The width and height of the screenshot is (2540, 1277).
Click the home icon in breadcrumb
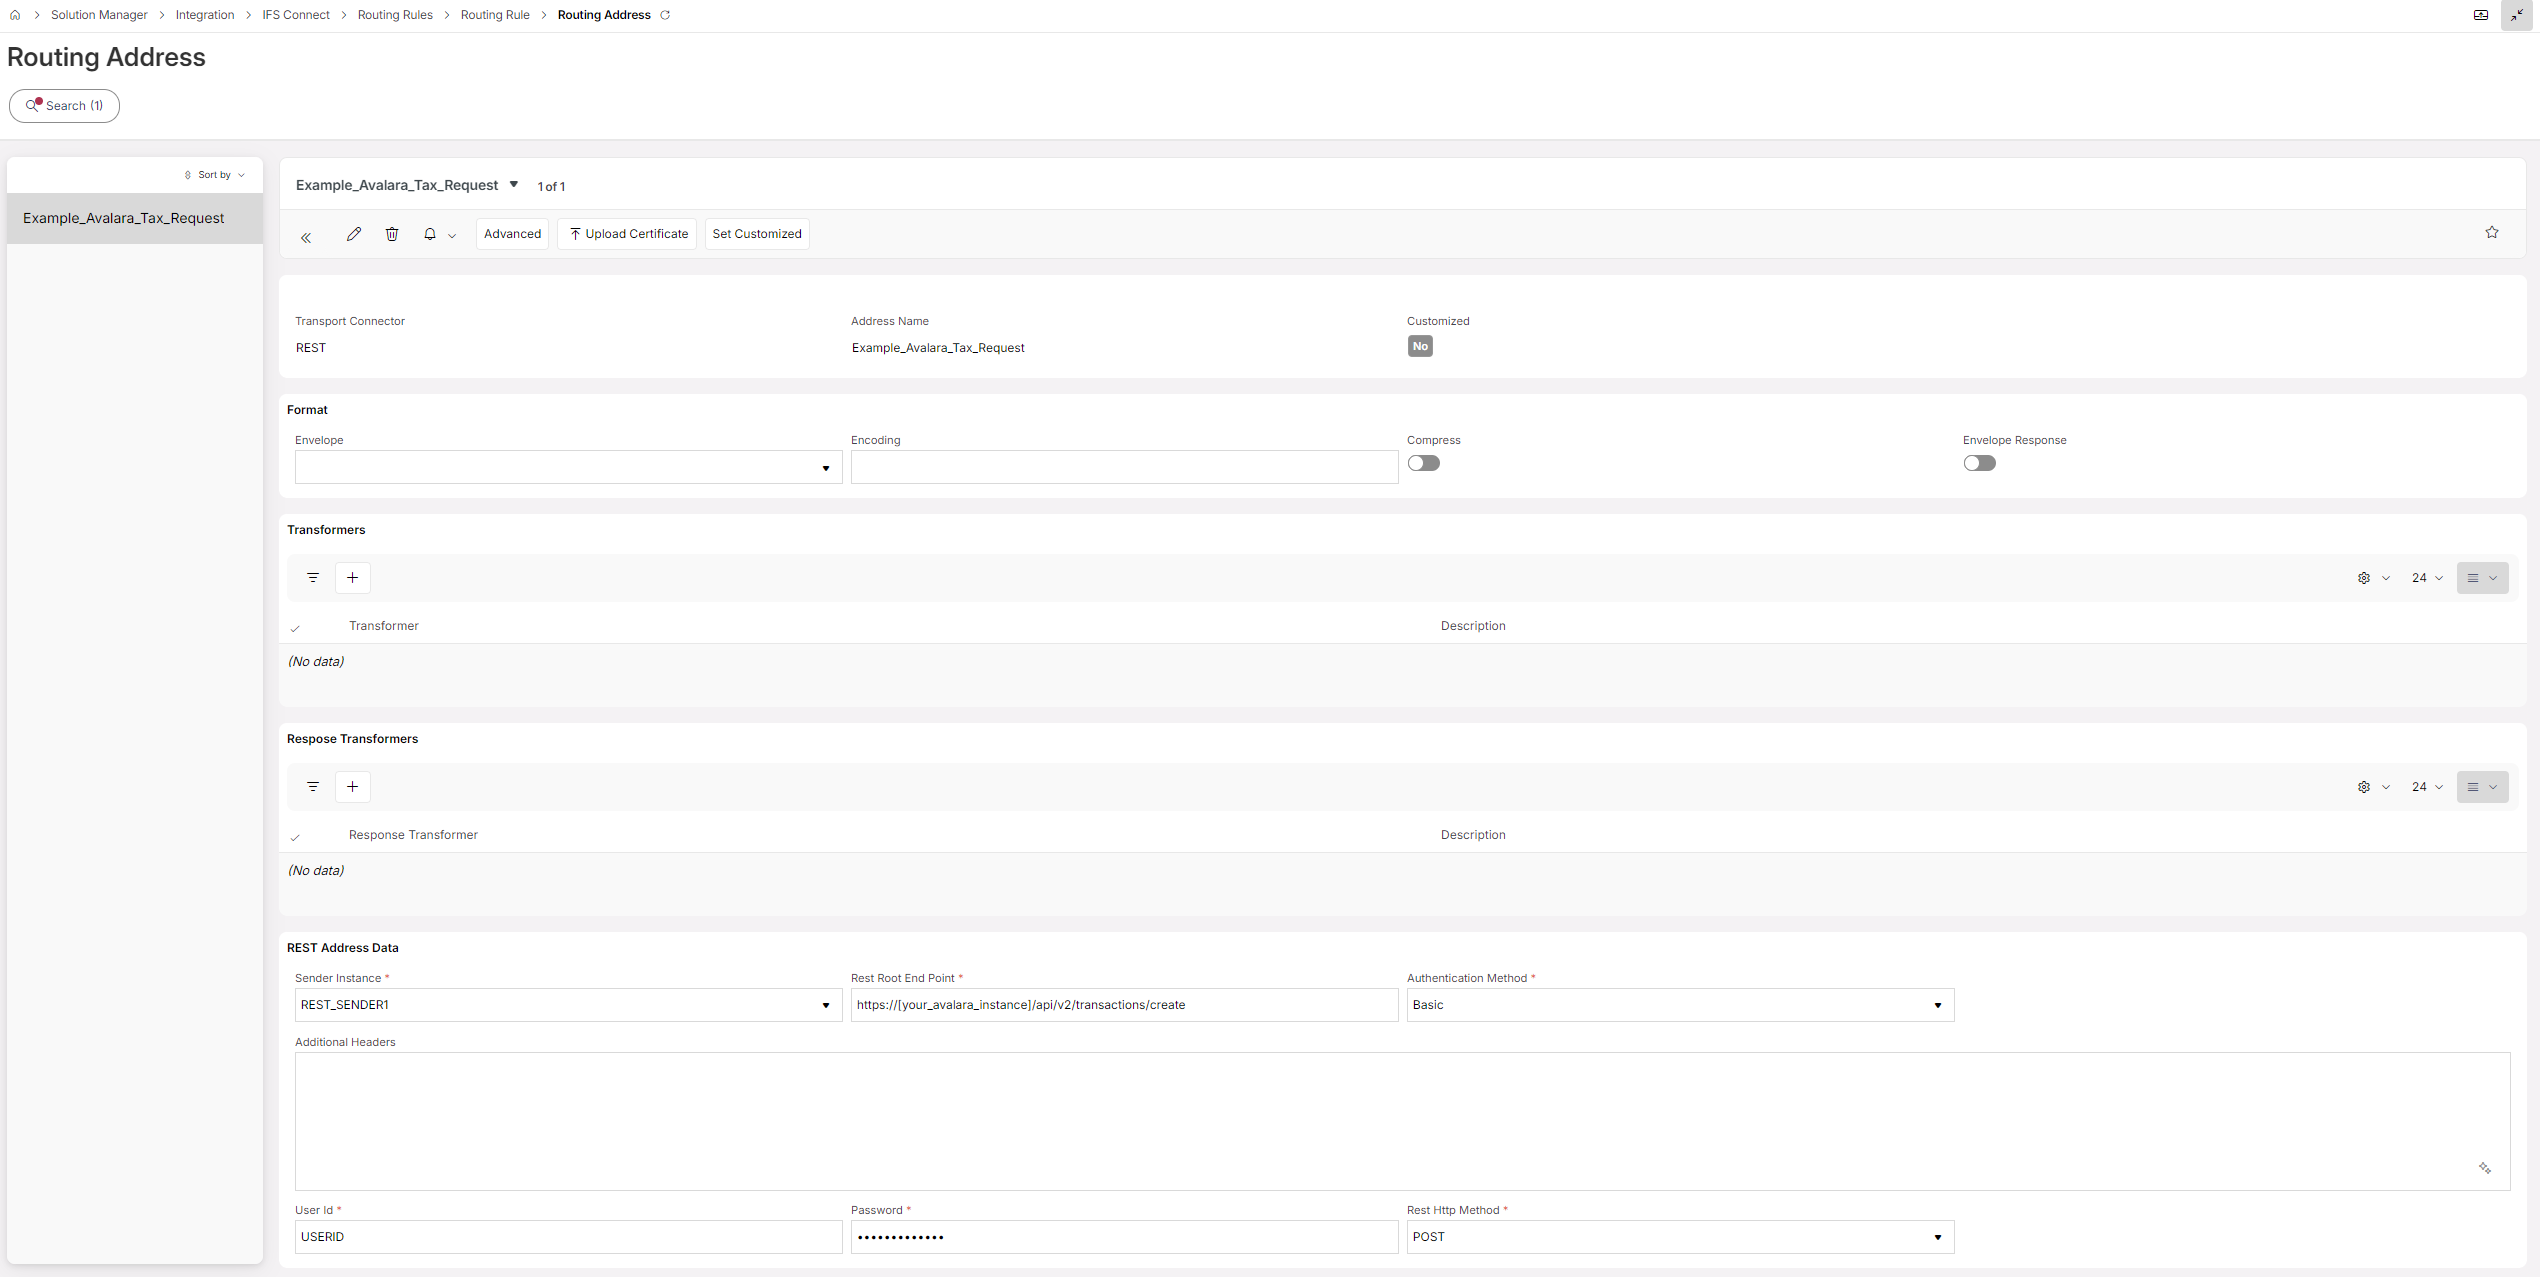coord(15,15)
